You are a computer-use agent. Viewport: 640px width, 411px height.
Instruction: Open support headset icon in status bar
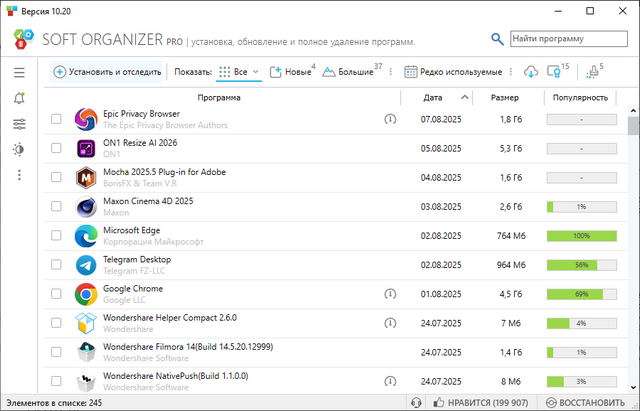pyautogui.click(x=416, y=403)
